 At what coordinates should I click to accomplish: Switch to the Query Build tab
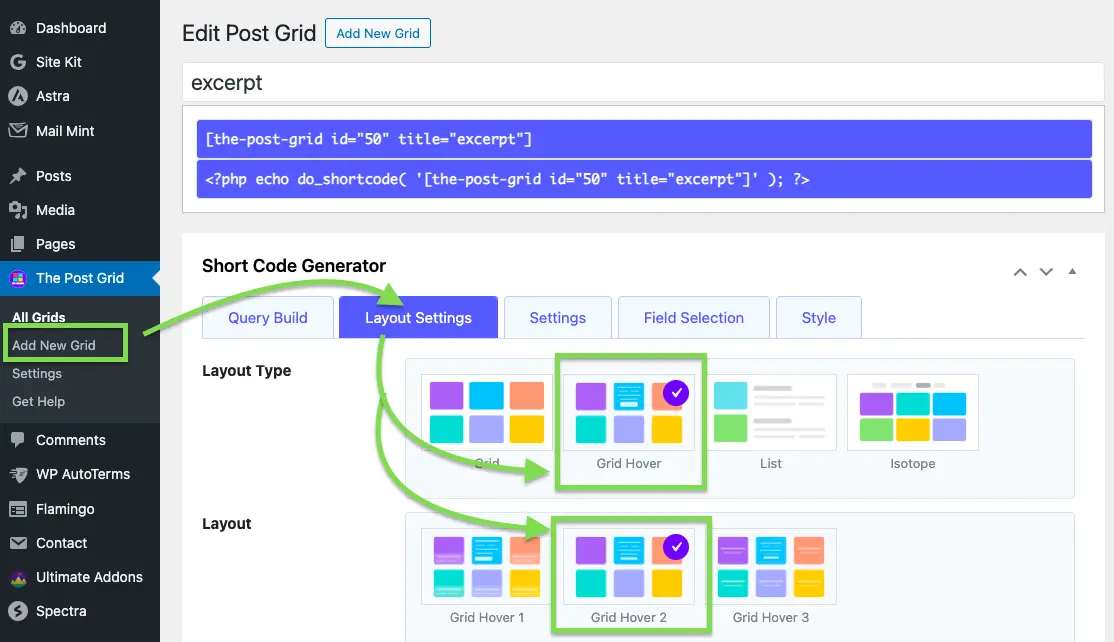(268, 318)
